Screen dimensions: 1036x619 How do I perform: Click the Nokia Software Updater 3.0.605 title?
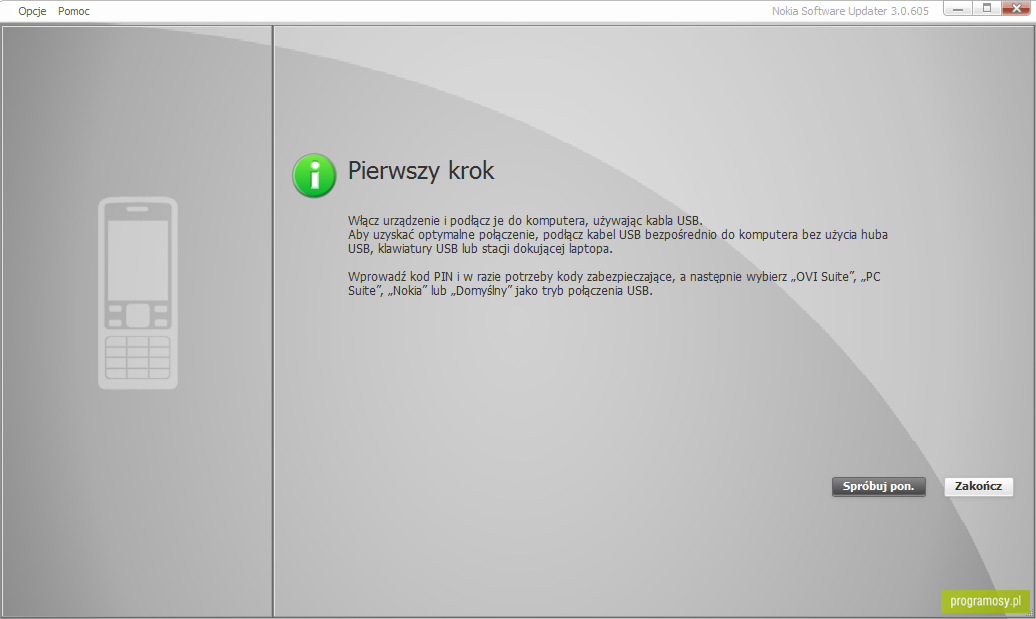pos(850,11)
